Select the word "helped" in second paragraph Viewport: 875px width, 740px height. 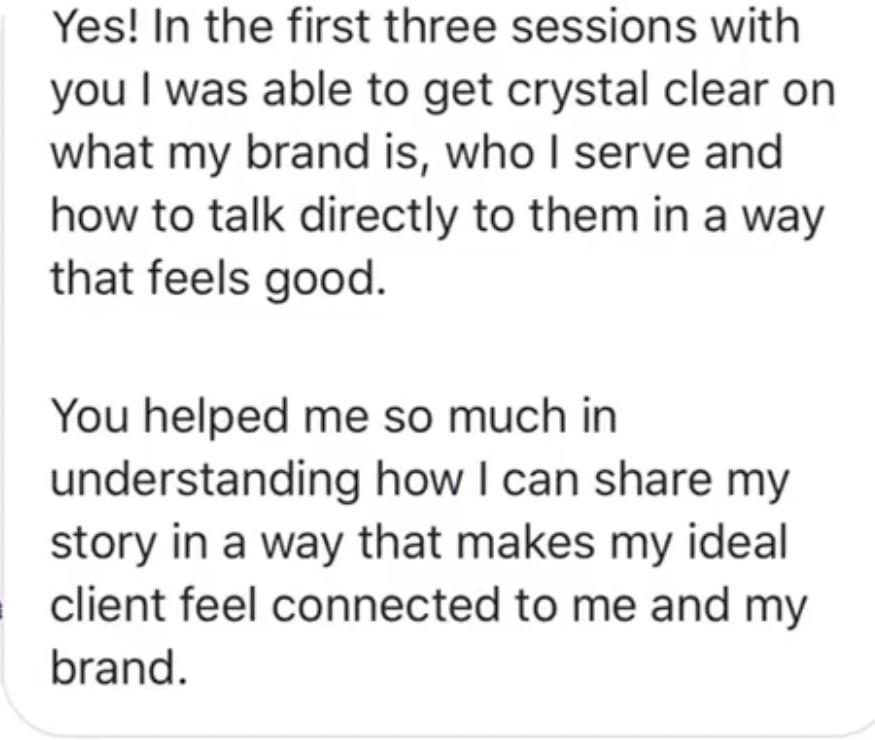click(216, 417)
